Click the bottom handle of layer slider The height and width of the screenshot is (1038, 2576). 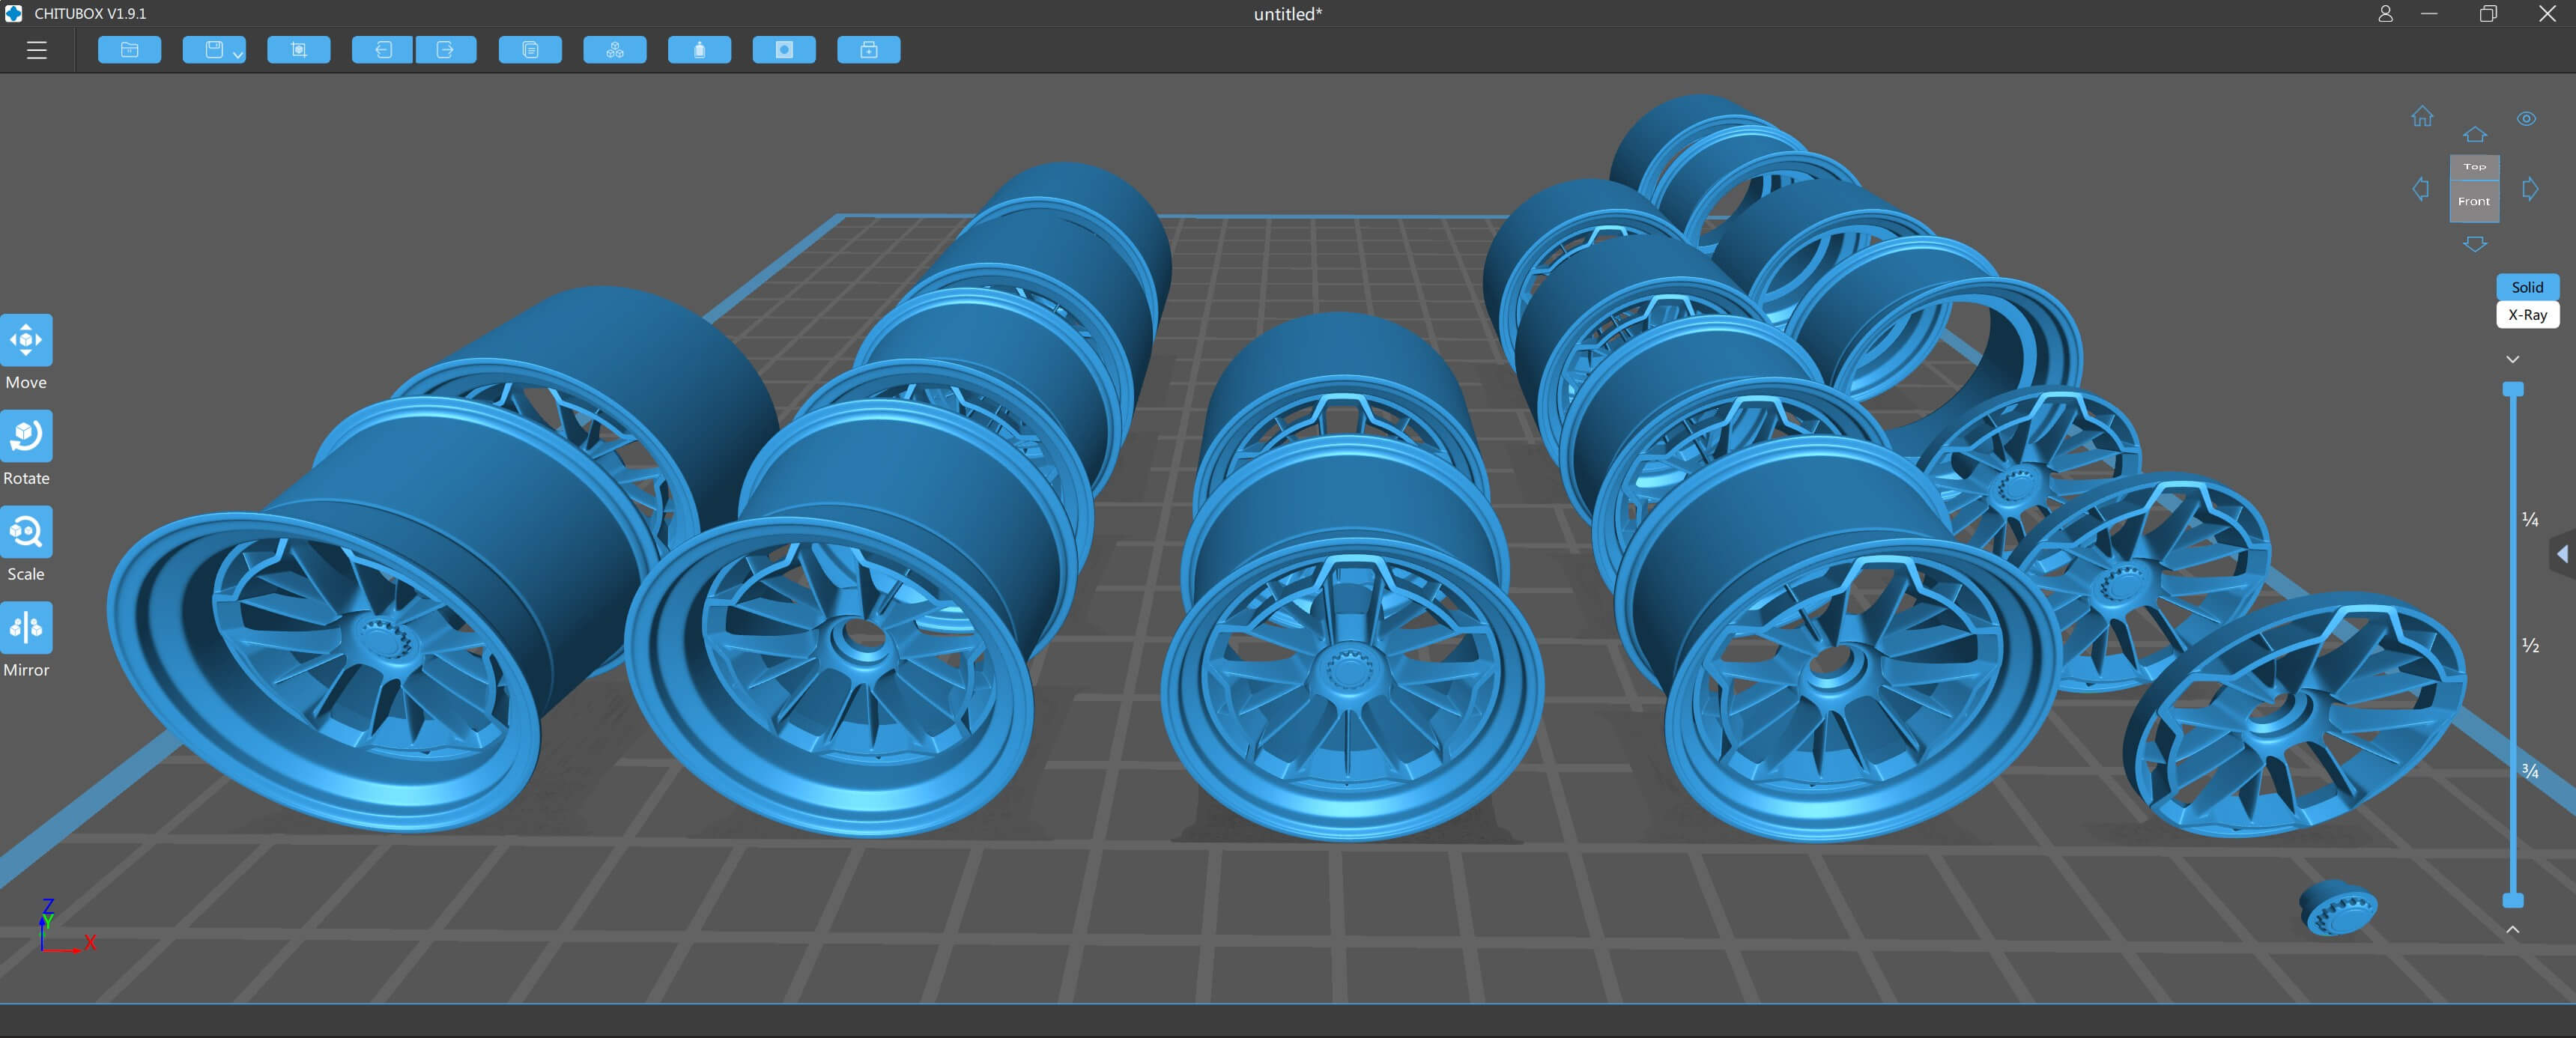coord(2513,900)
